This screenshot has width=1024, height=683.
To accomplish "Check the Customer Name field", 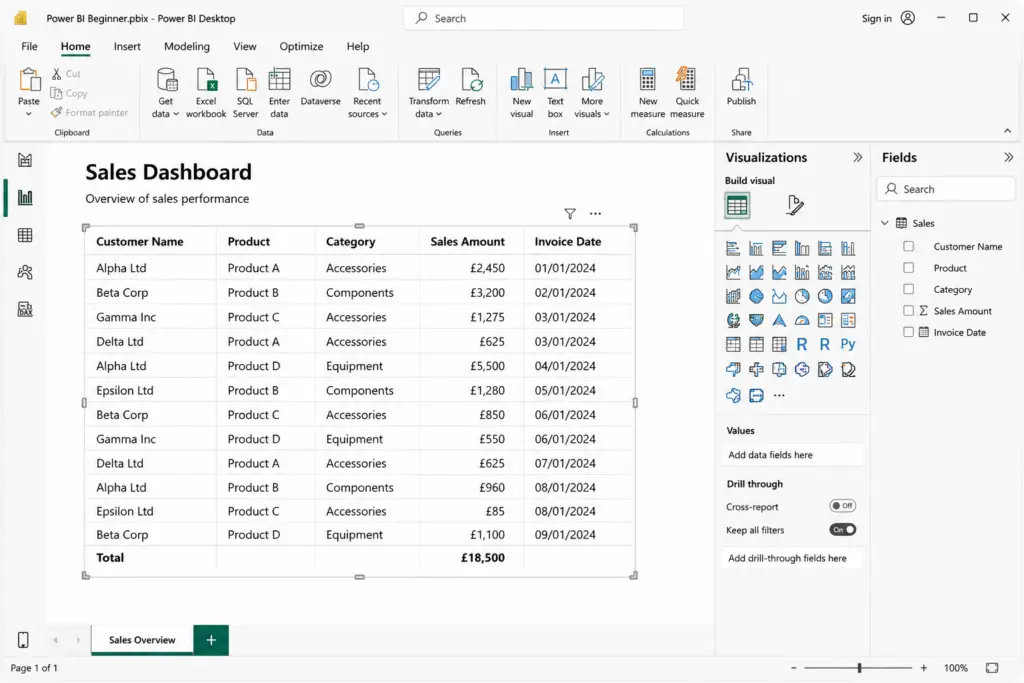I will (908, 246).
